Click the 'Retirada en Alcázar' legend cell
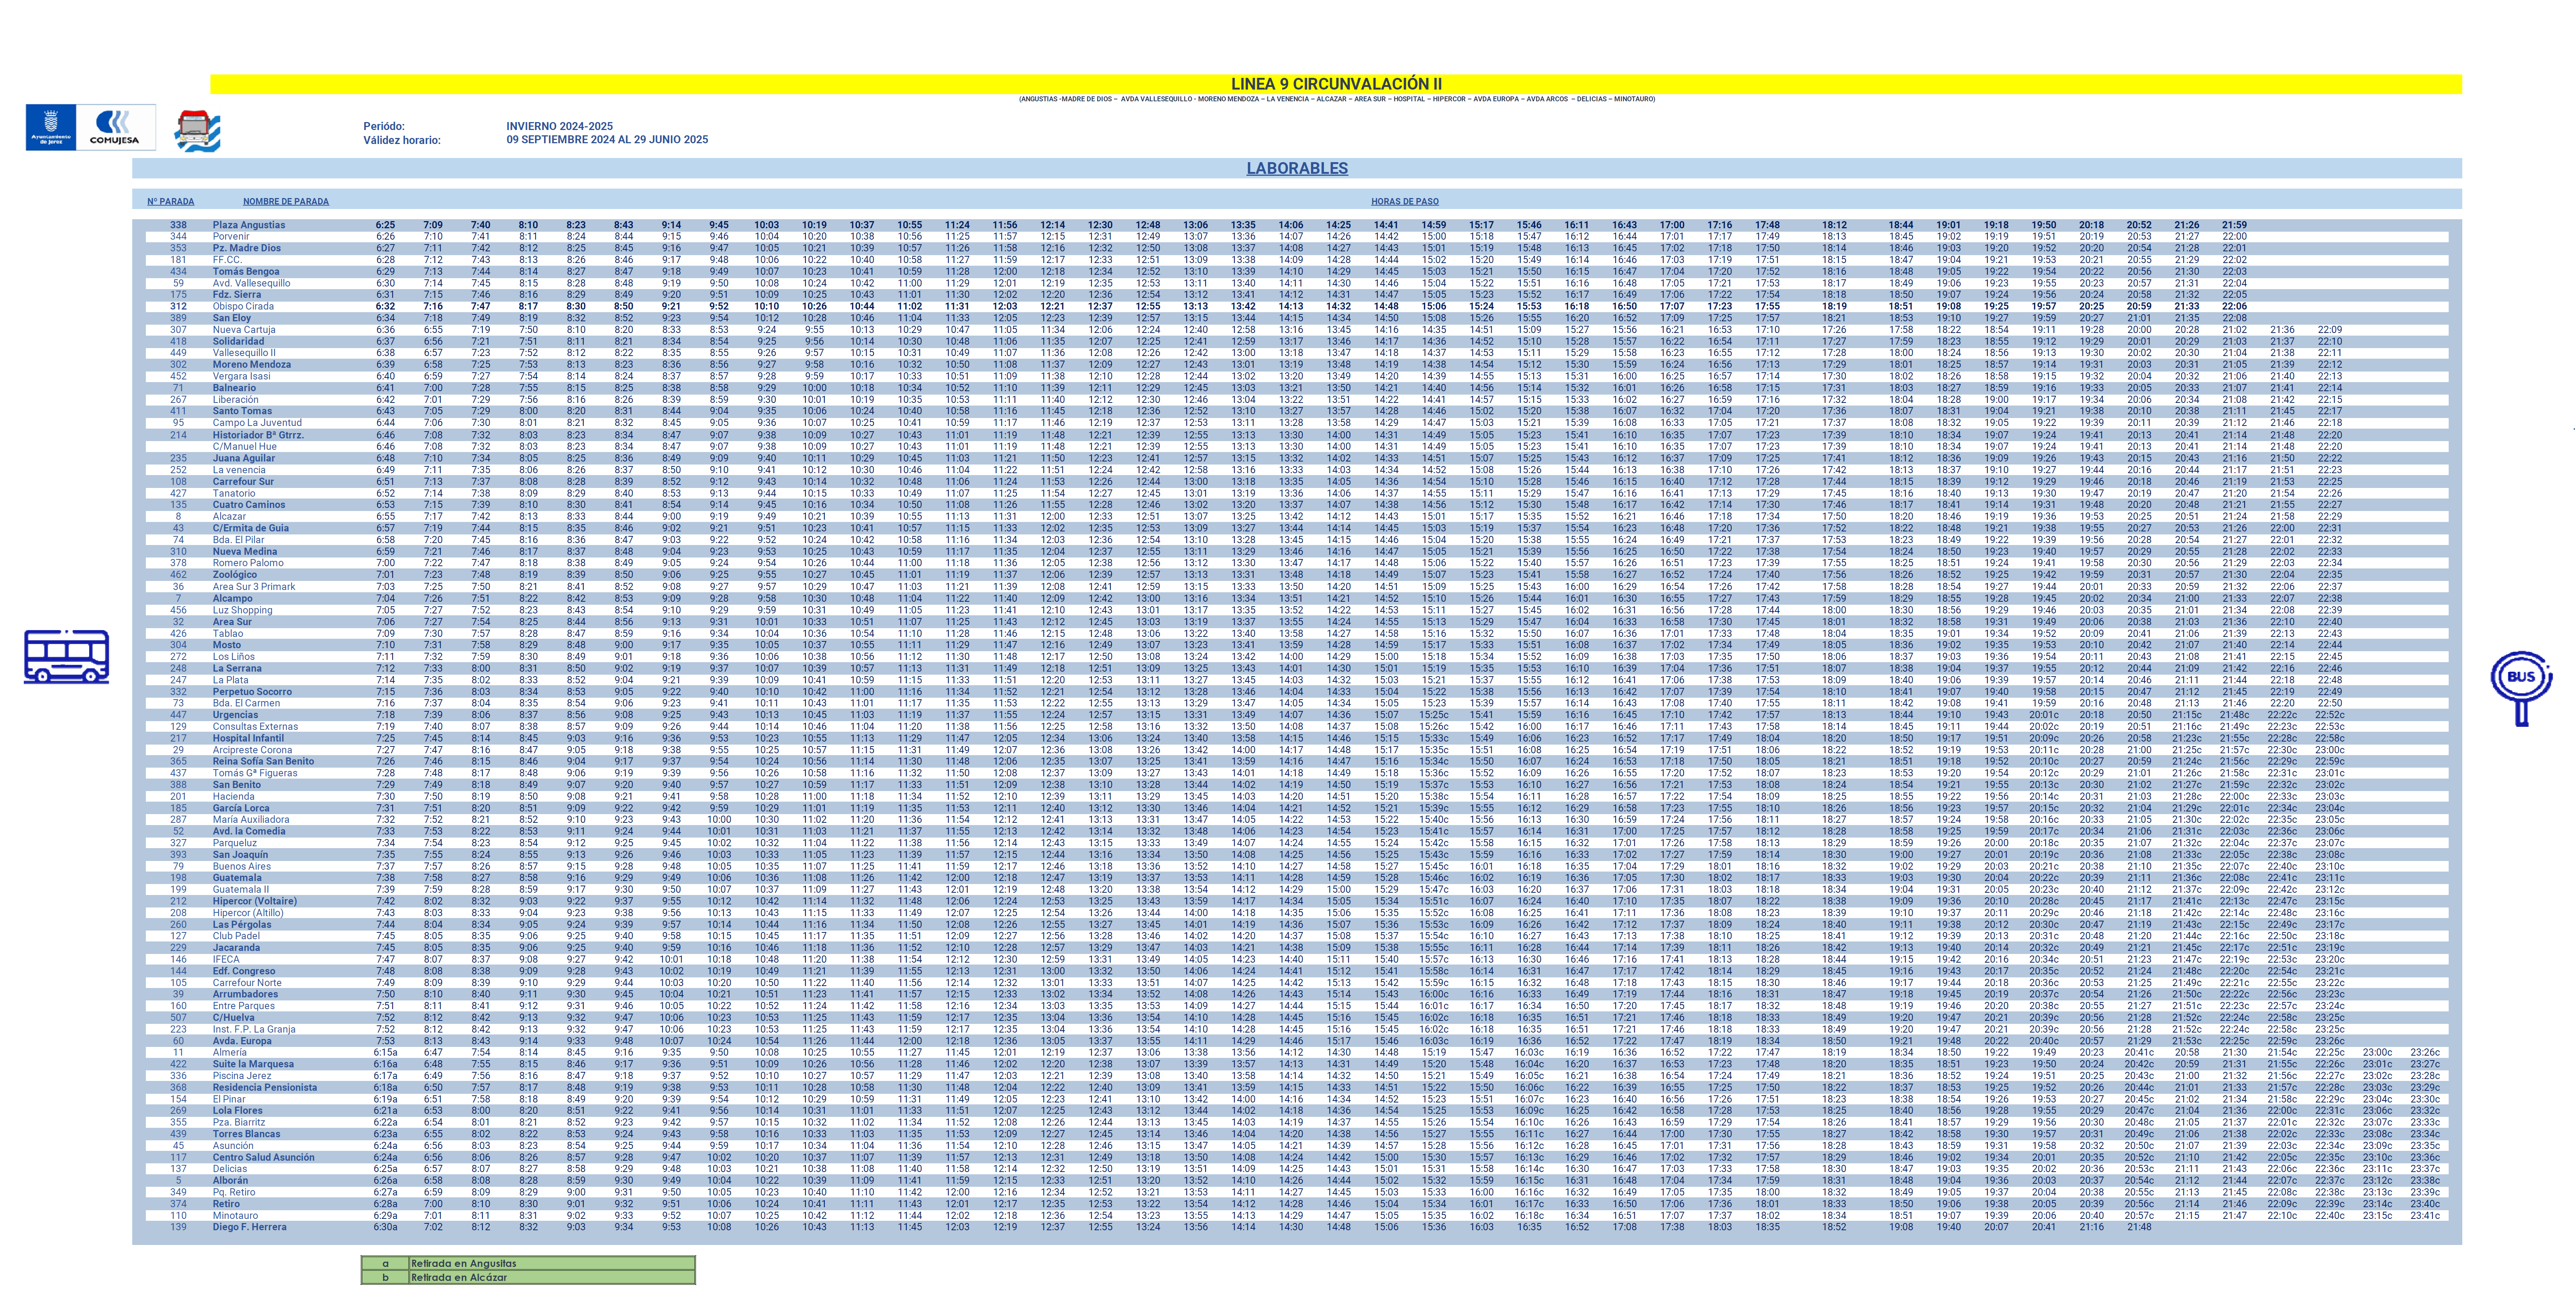Image resolution: width=2576 pixels, height=1313 pixels. coord(552,1278)
